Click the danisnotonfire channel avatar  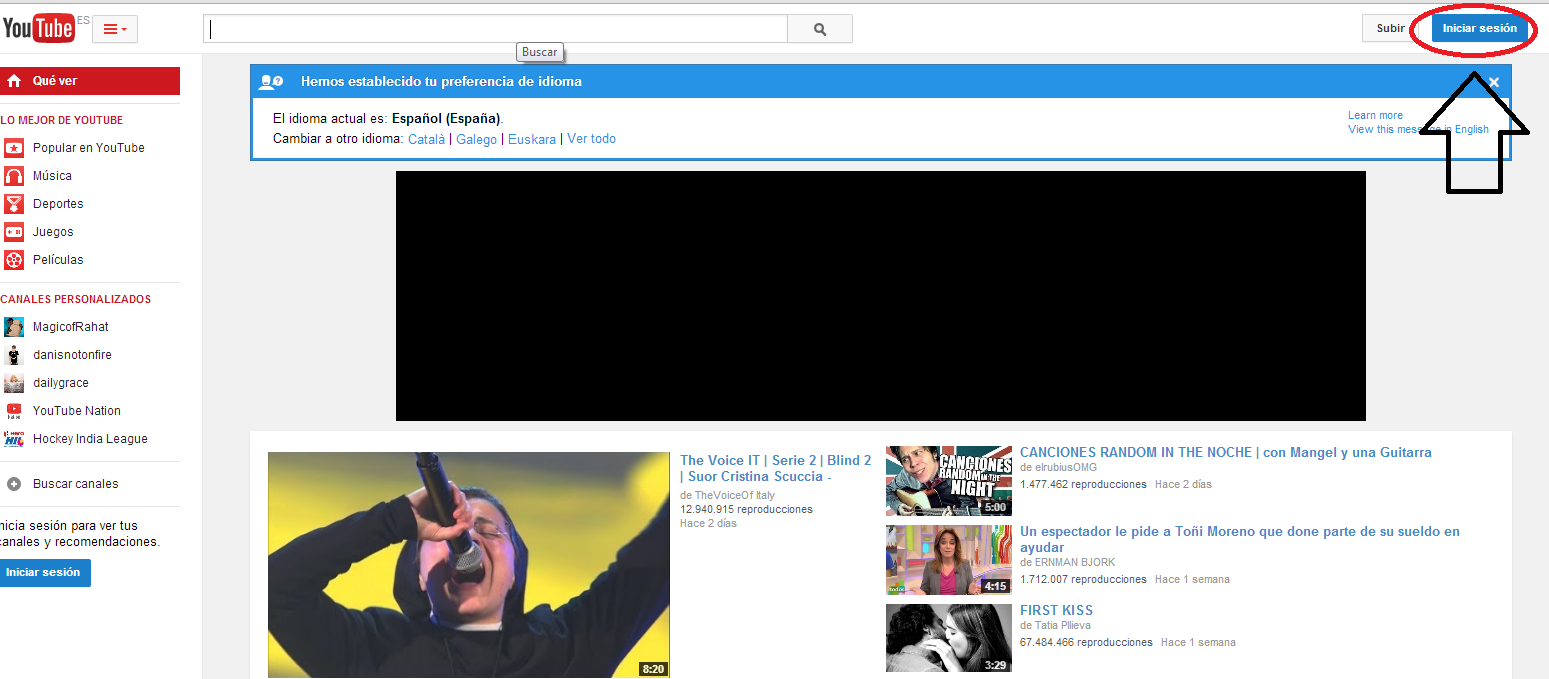14,355
